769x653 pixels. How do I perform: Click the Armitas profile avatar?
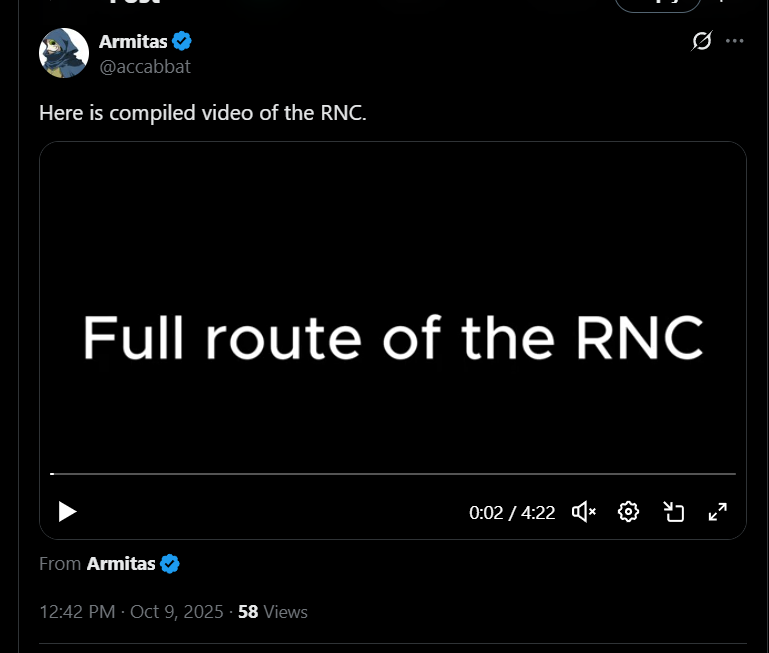point(64,52)
